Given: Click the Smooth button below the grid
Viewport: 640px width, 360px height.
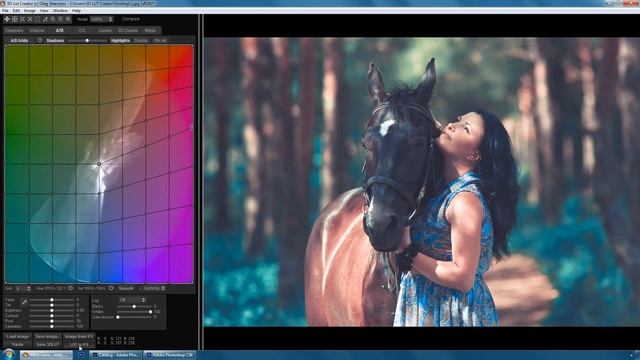Looking at the screenshot, I should (x=126, y=288).
